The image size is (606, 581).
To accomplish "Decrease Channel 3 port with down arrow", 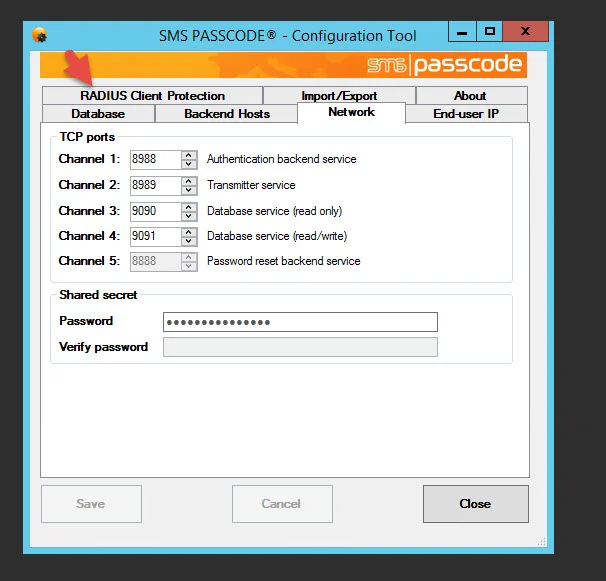I will [x=189, y=216].
